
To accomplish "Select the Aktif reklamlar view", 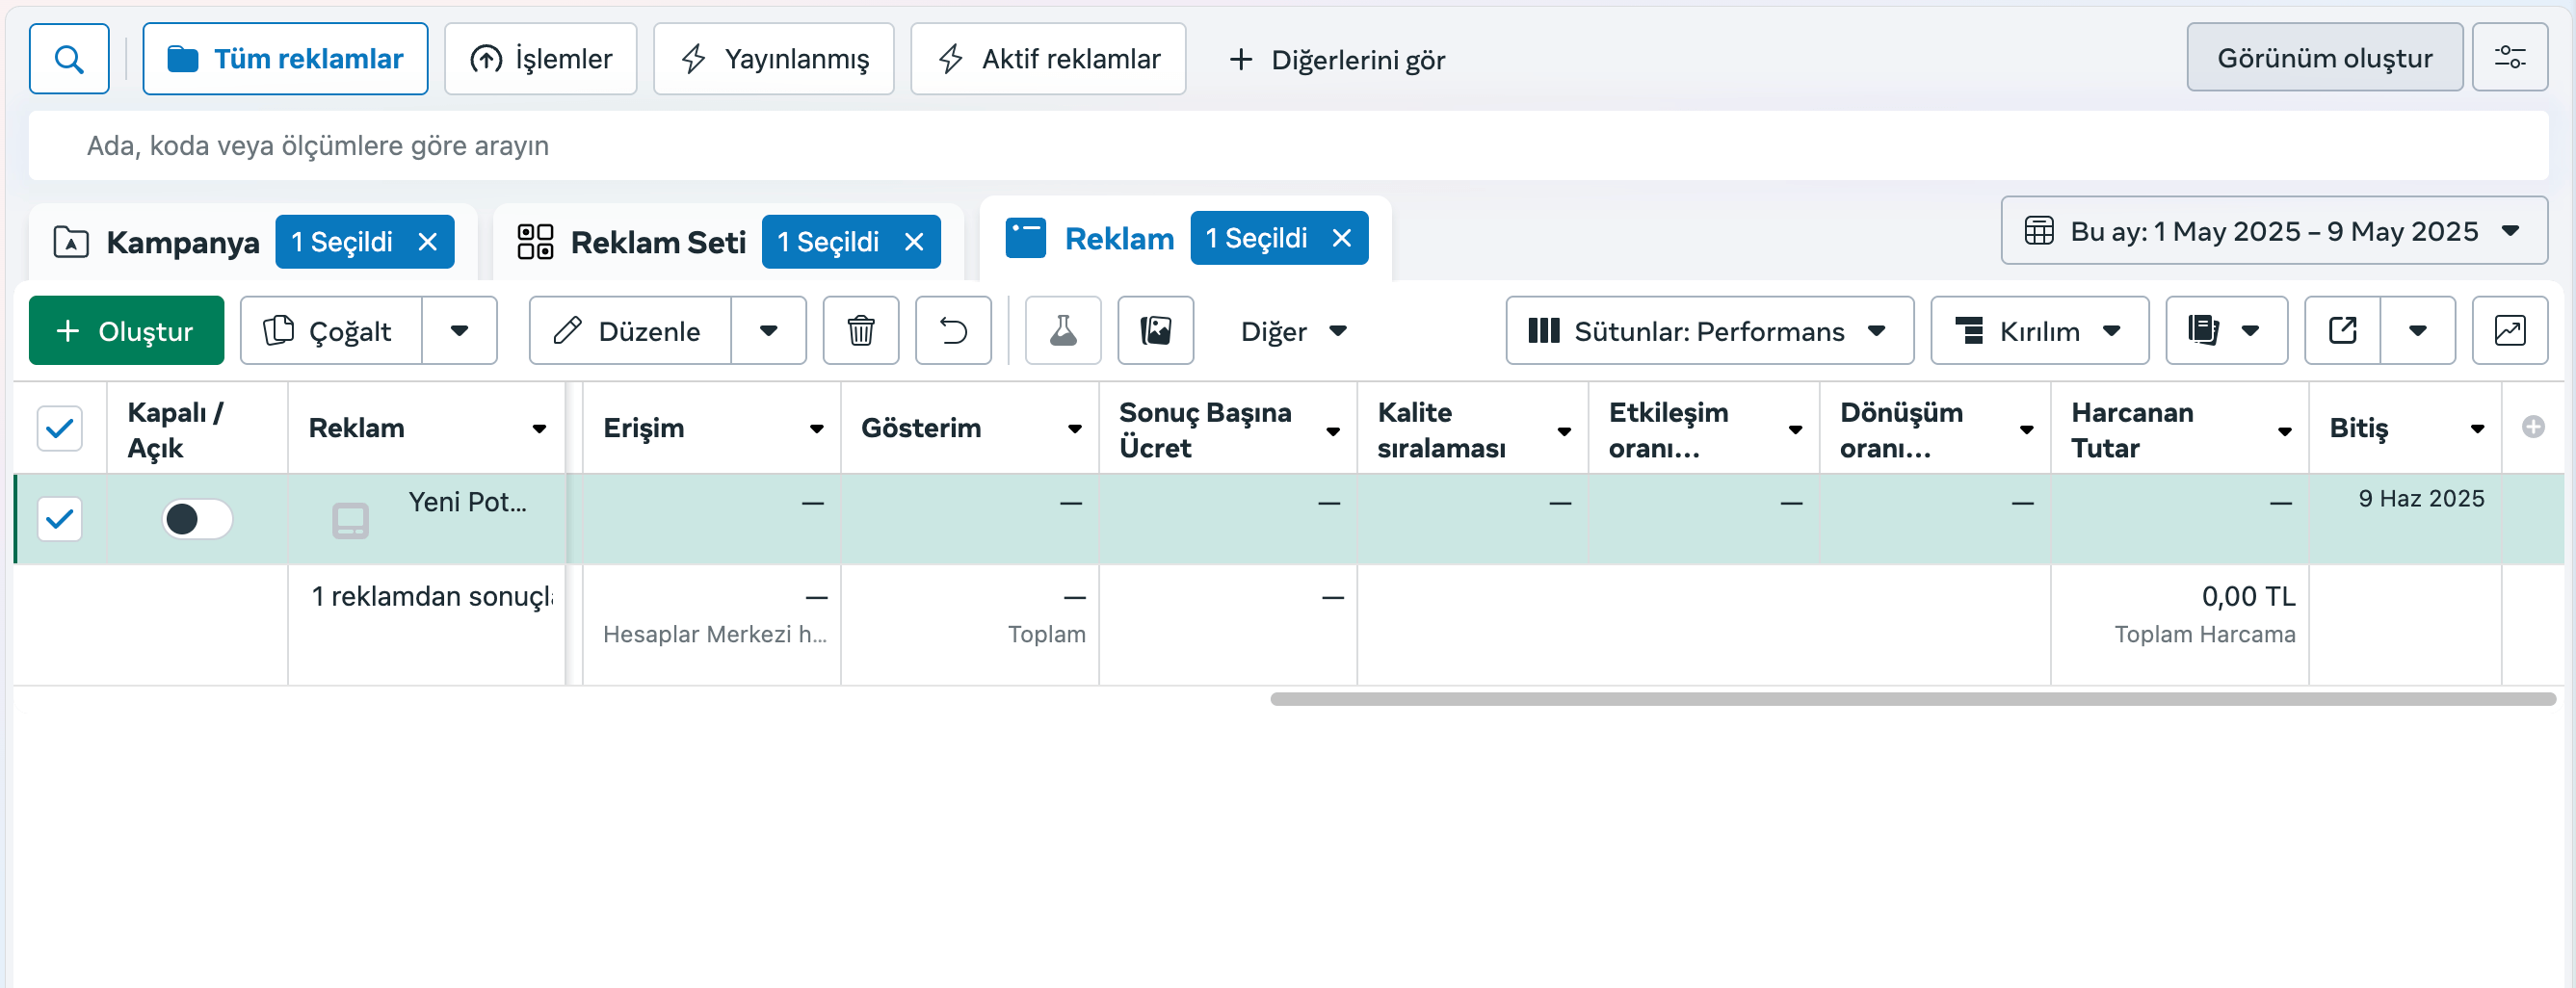I will click(1048, 59).
